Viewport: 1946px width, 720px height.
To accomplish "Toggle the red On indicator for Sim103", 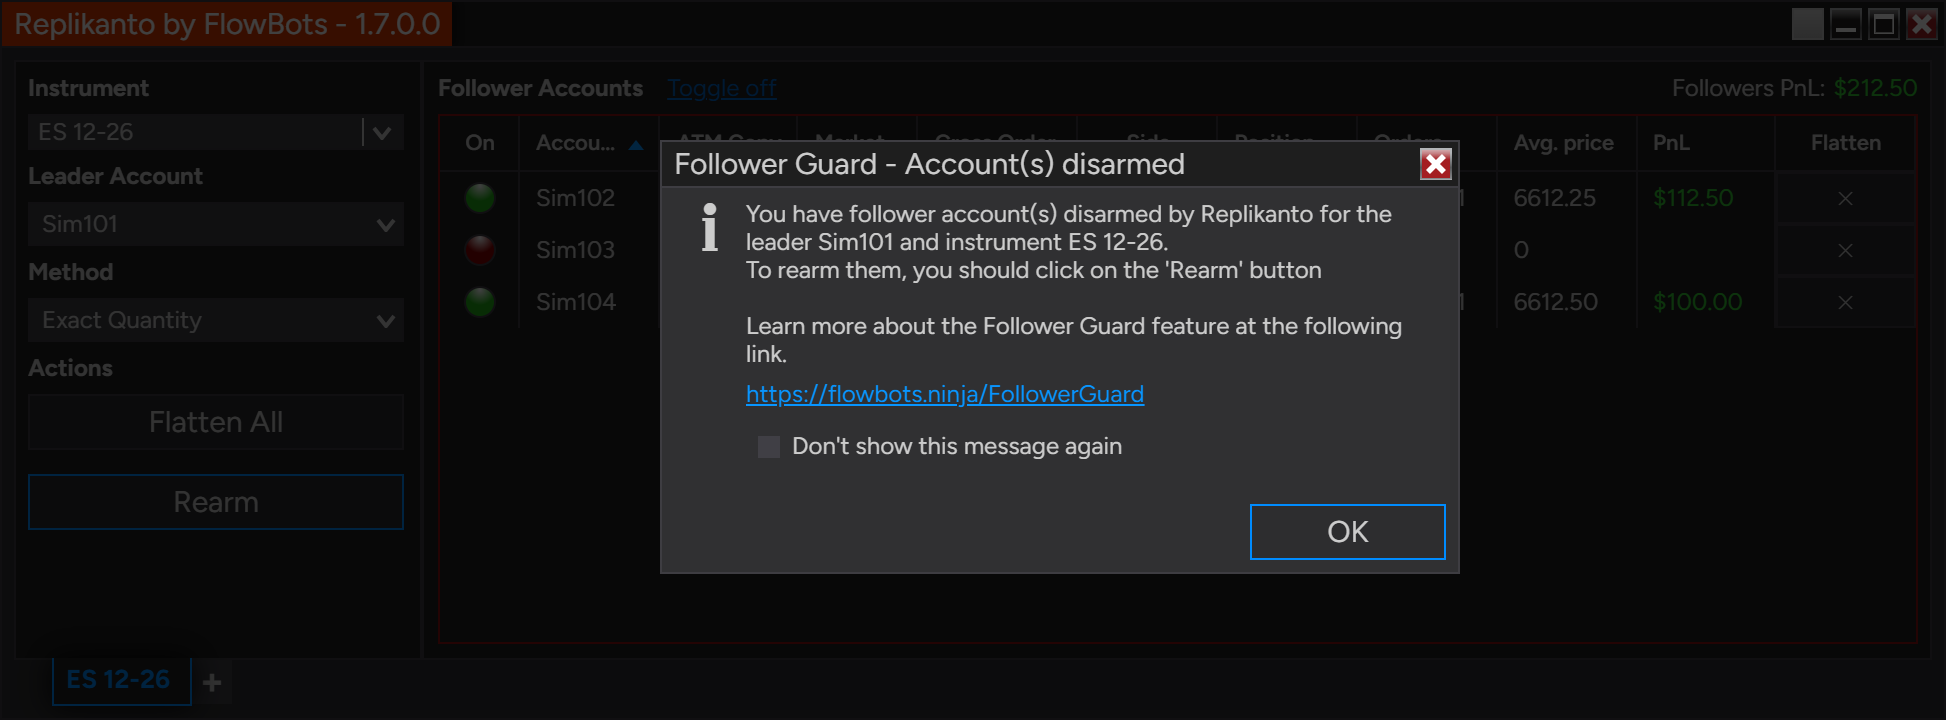I will [480, 250].
